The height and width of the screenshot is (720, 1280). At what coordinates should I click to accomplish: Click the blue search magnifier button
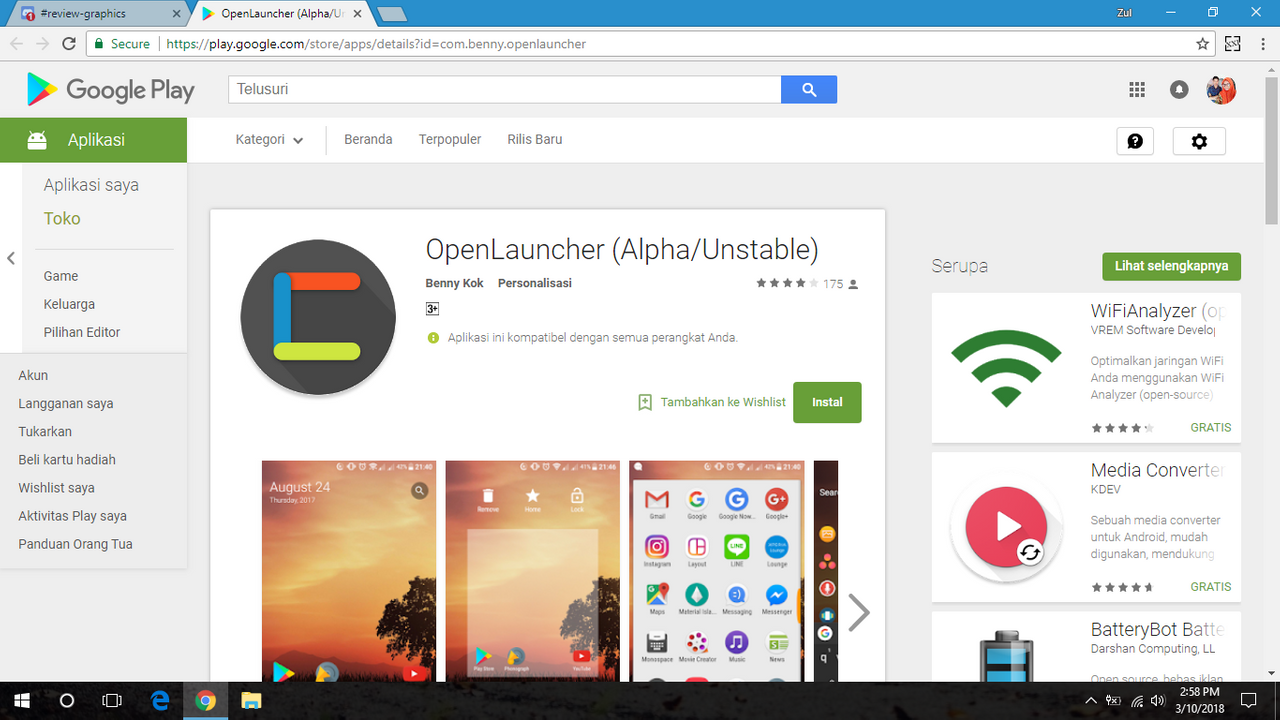[x=809, y=89]
